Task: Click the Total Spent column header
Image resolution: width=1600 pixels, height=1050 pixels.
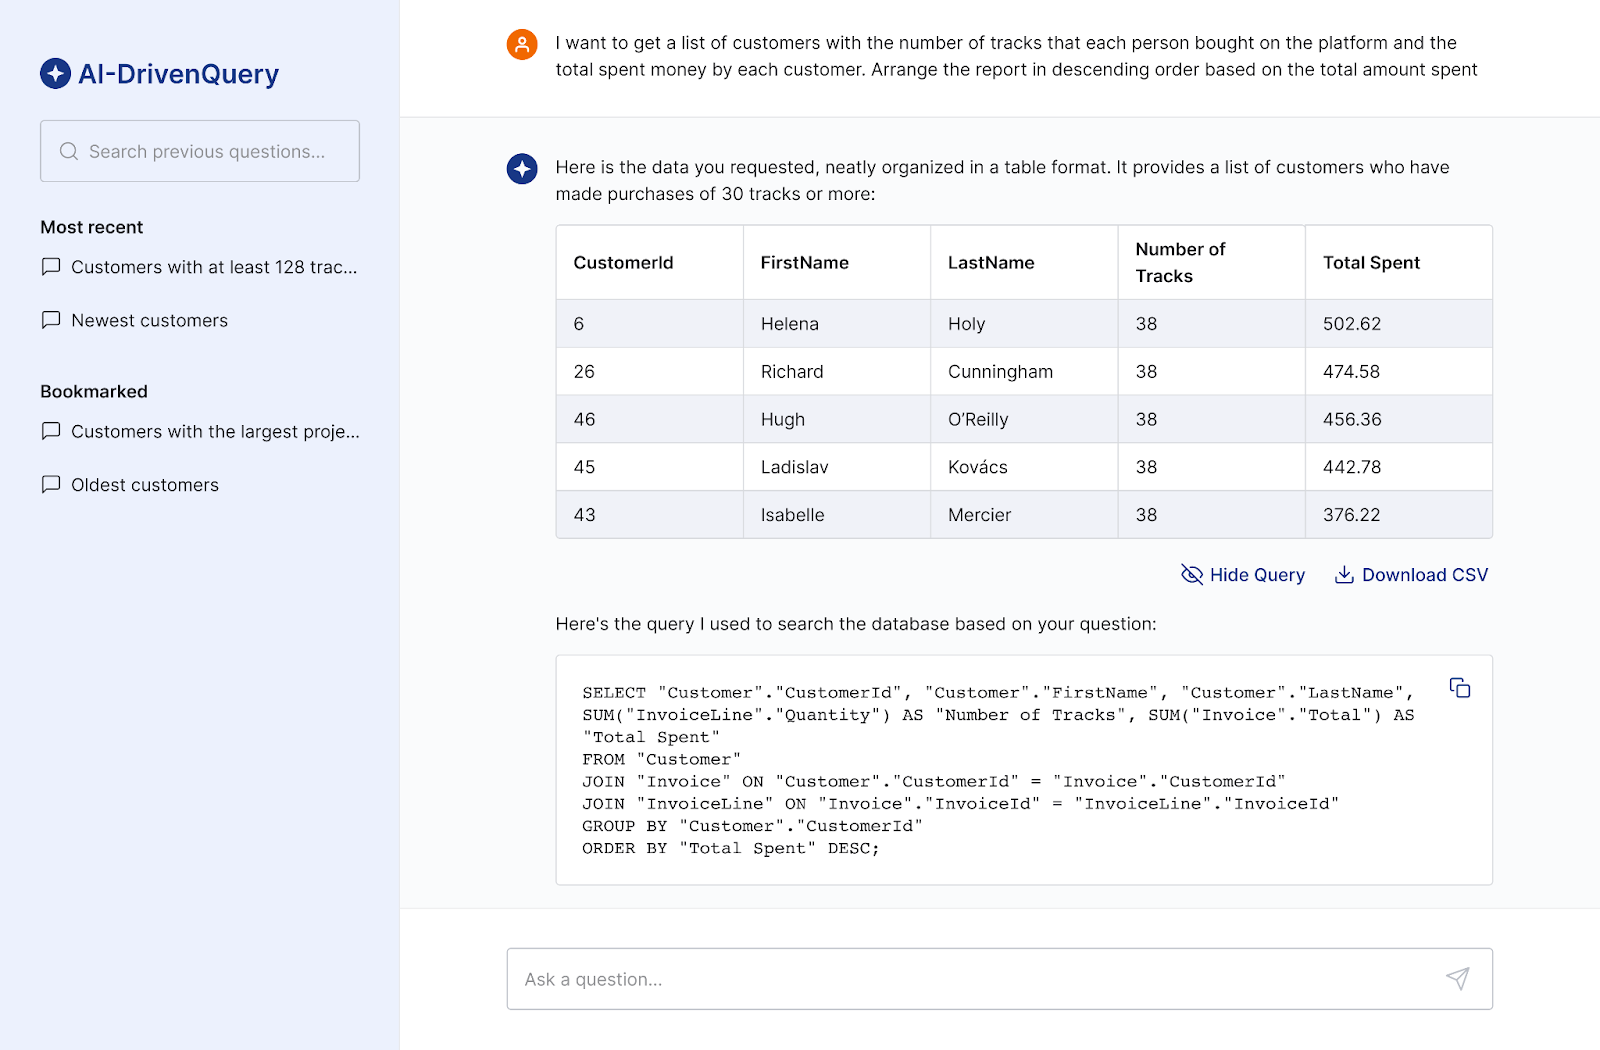Action: (x=1371, y=262)
